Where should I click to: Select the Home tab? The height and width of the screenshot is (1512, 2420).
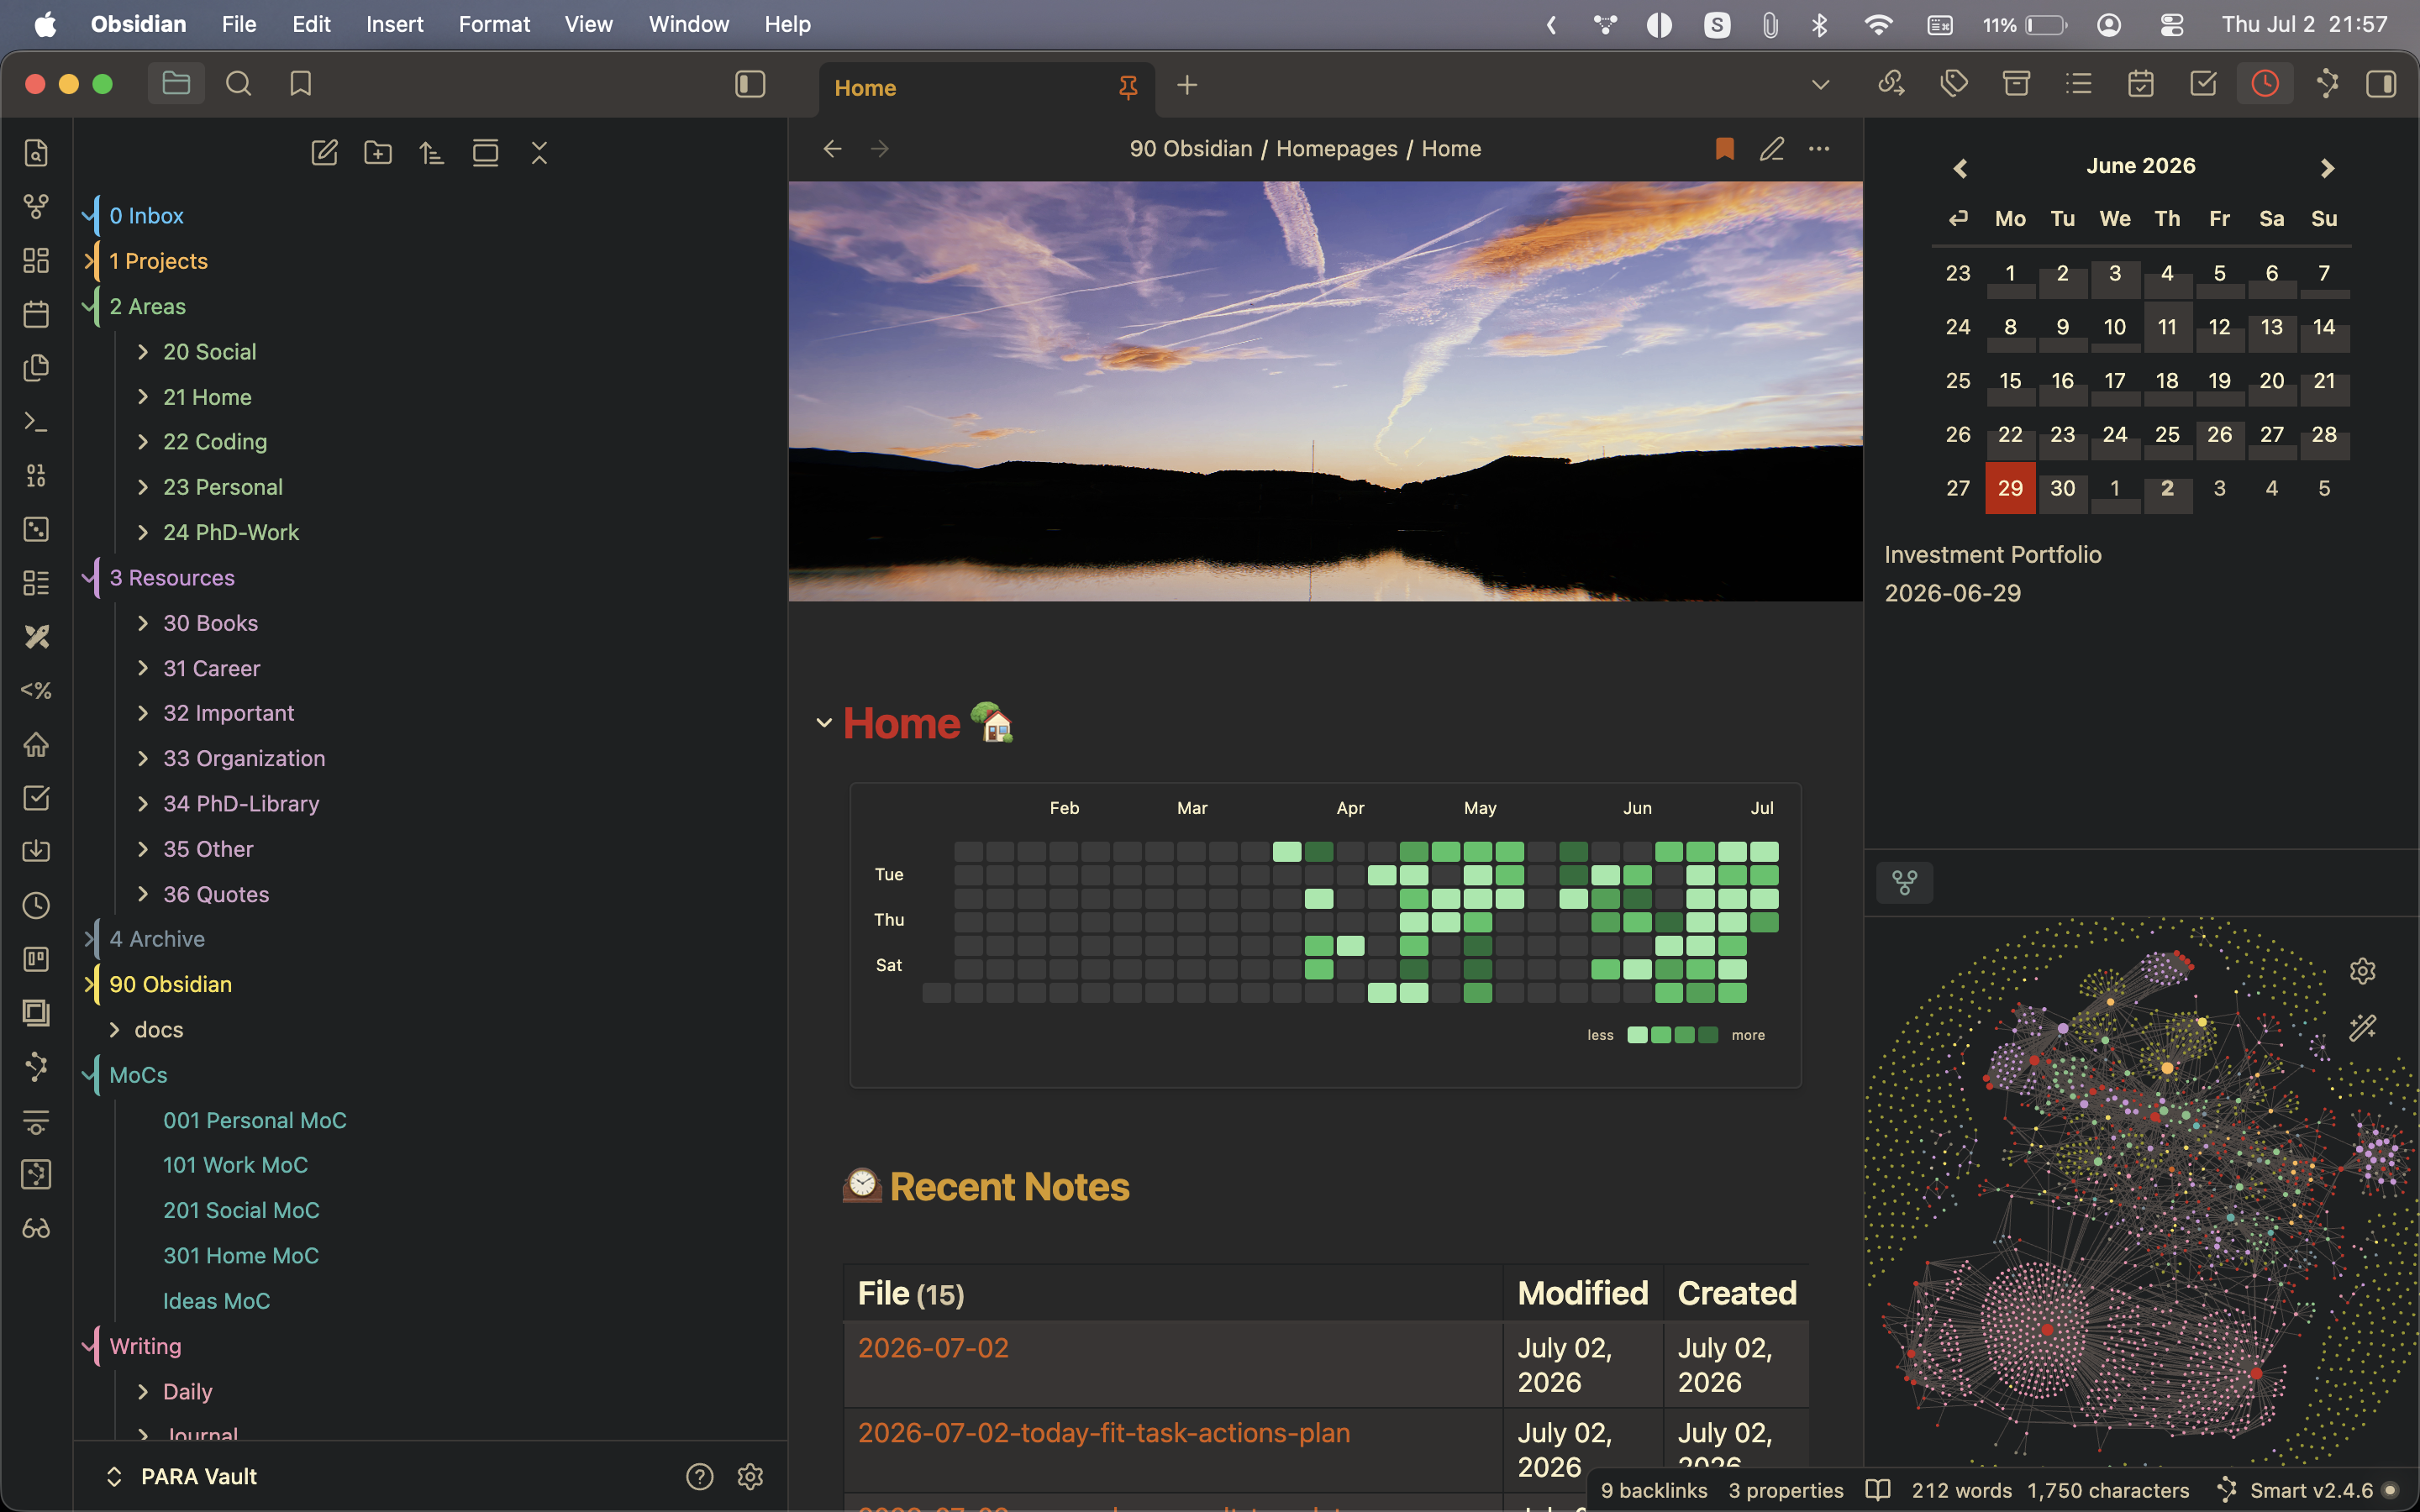(x=986, y=88)
